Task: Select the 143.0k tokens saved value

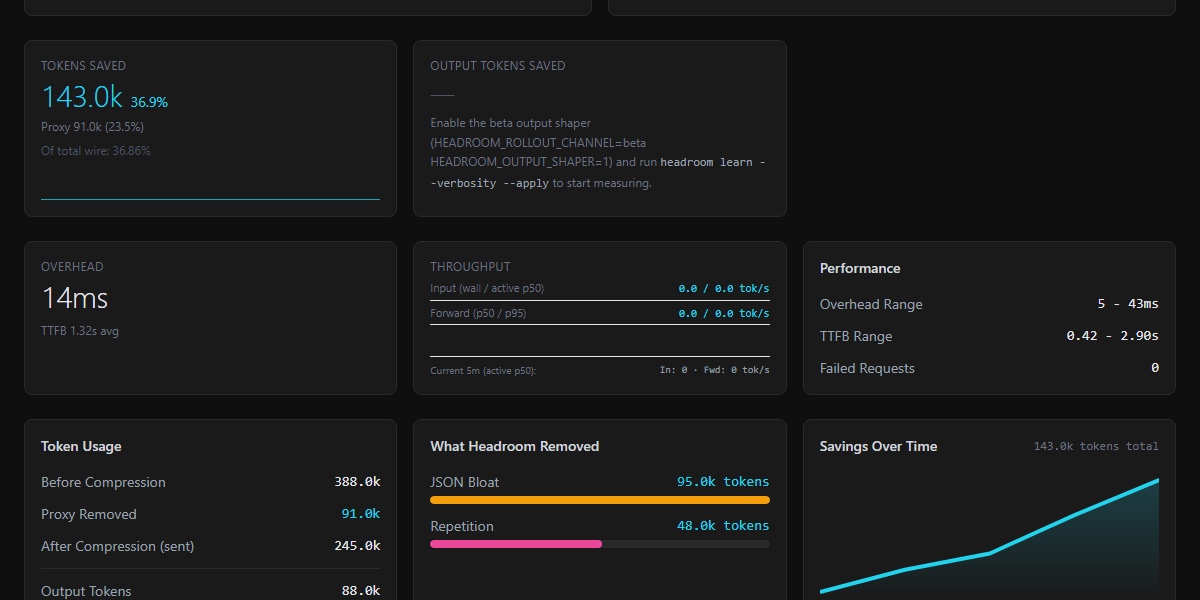Action: [82, 97]
